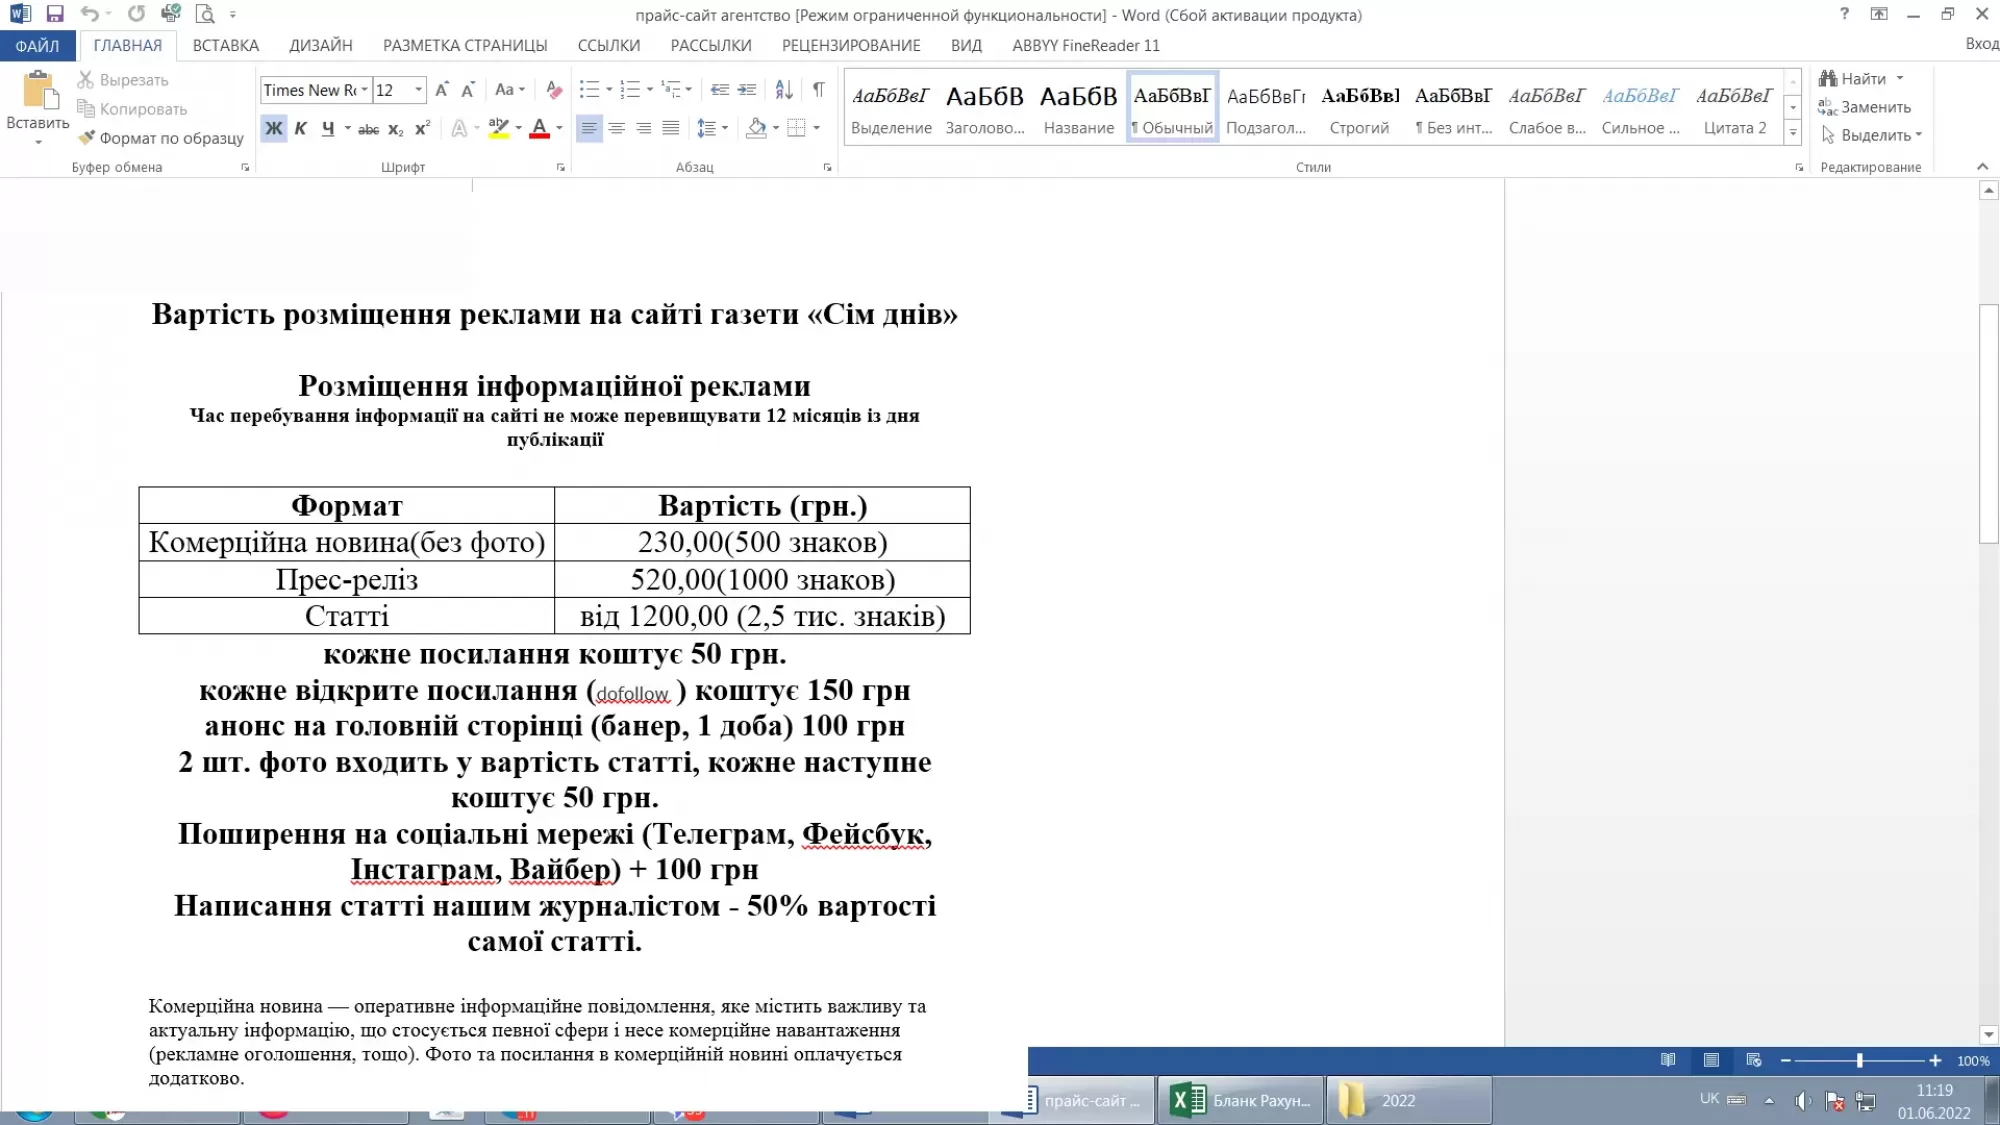Click the Paste clipboard icon

coord(38,92)
